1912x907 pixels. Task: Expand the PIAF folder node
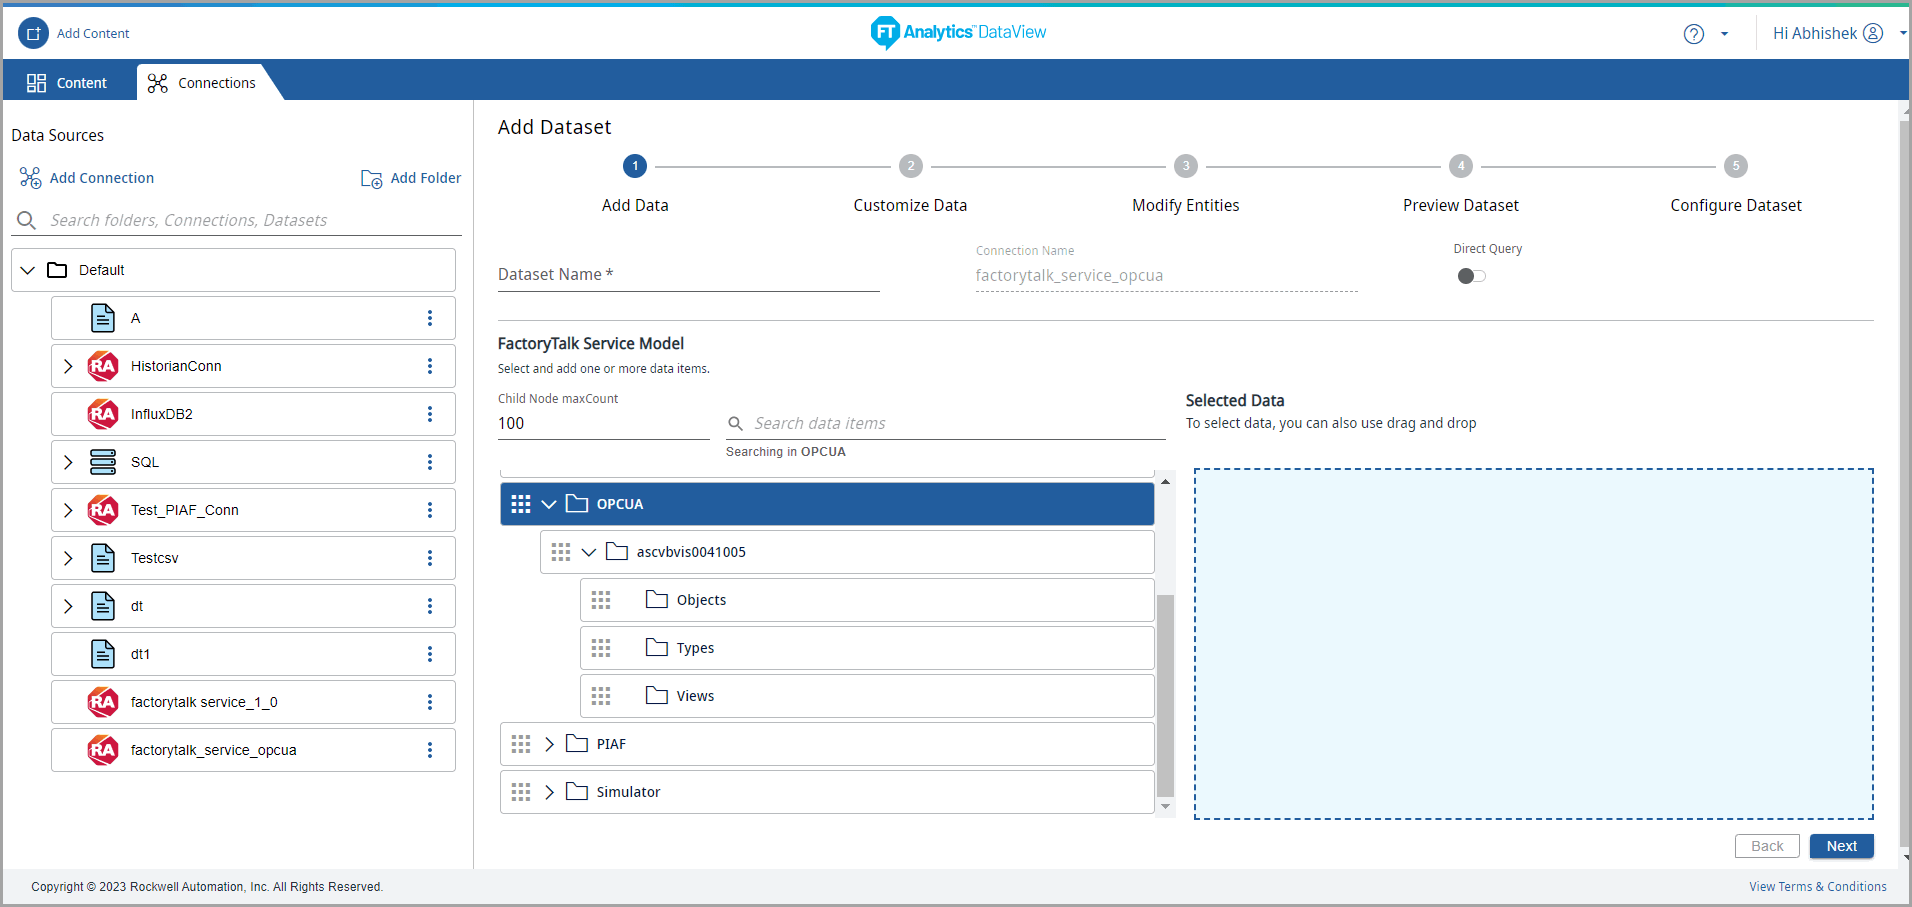click(x=549, y=744)
